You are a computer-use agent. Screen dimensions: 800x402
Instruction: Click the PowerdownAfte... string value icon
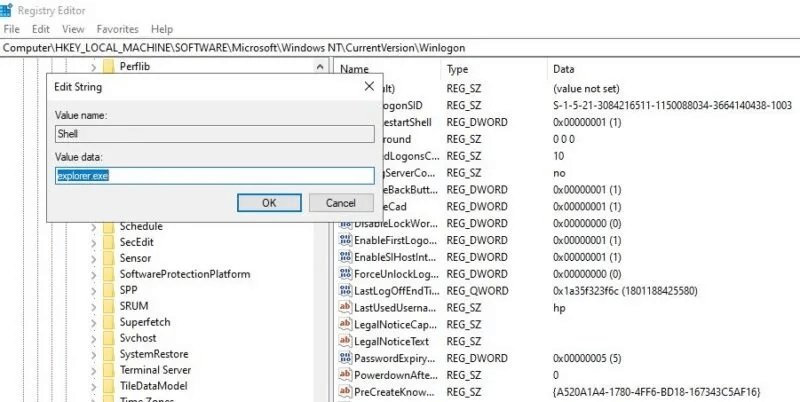tap(345, 375)
